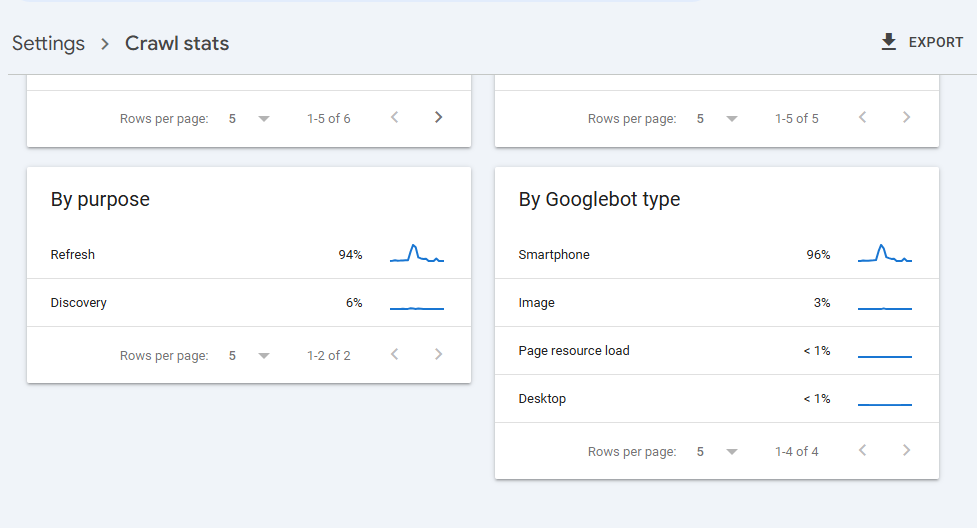Viewport: 977px width, 528px height.
Task: Click the Page resource load sparkline
Action: (x=885, y=357)
